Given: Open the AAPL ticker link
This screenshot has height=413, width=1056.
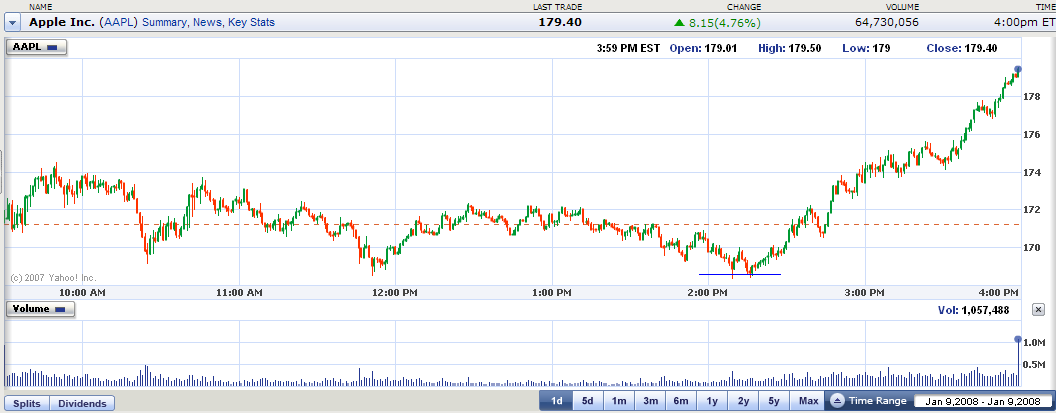Looking at the screenshot, I should [119, 22].
